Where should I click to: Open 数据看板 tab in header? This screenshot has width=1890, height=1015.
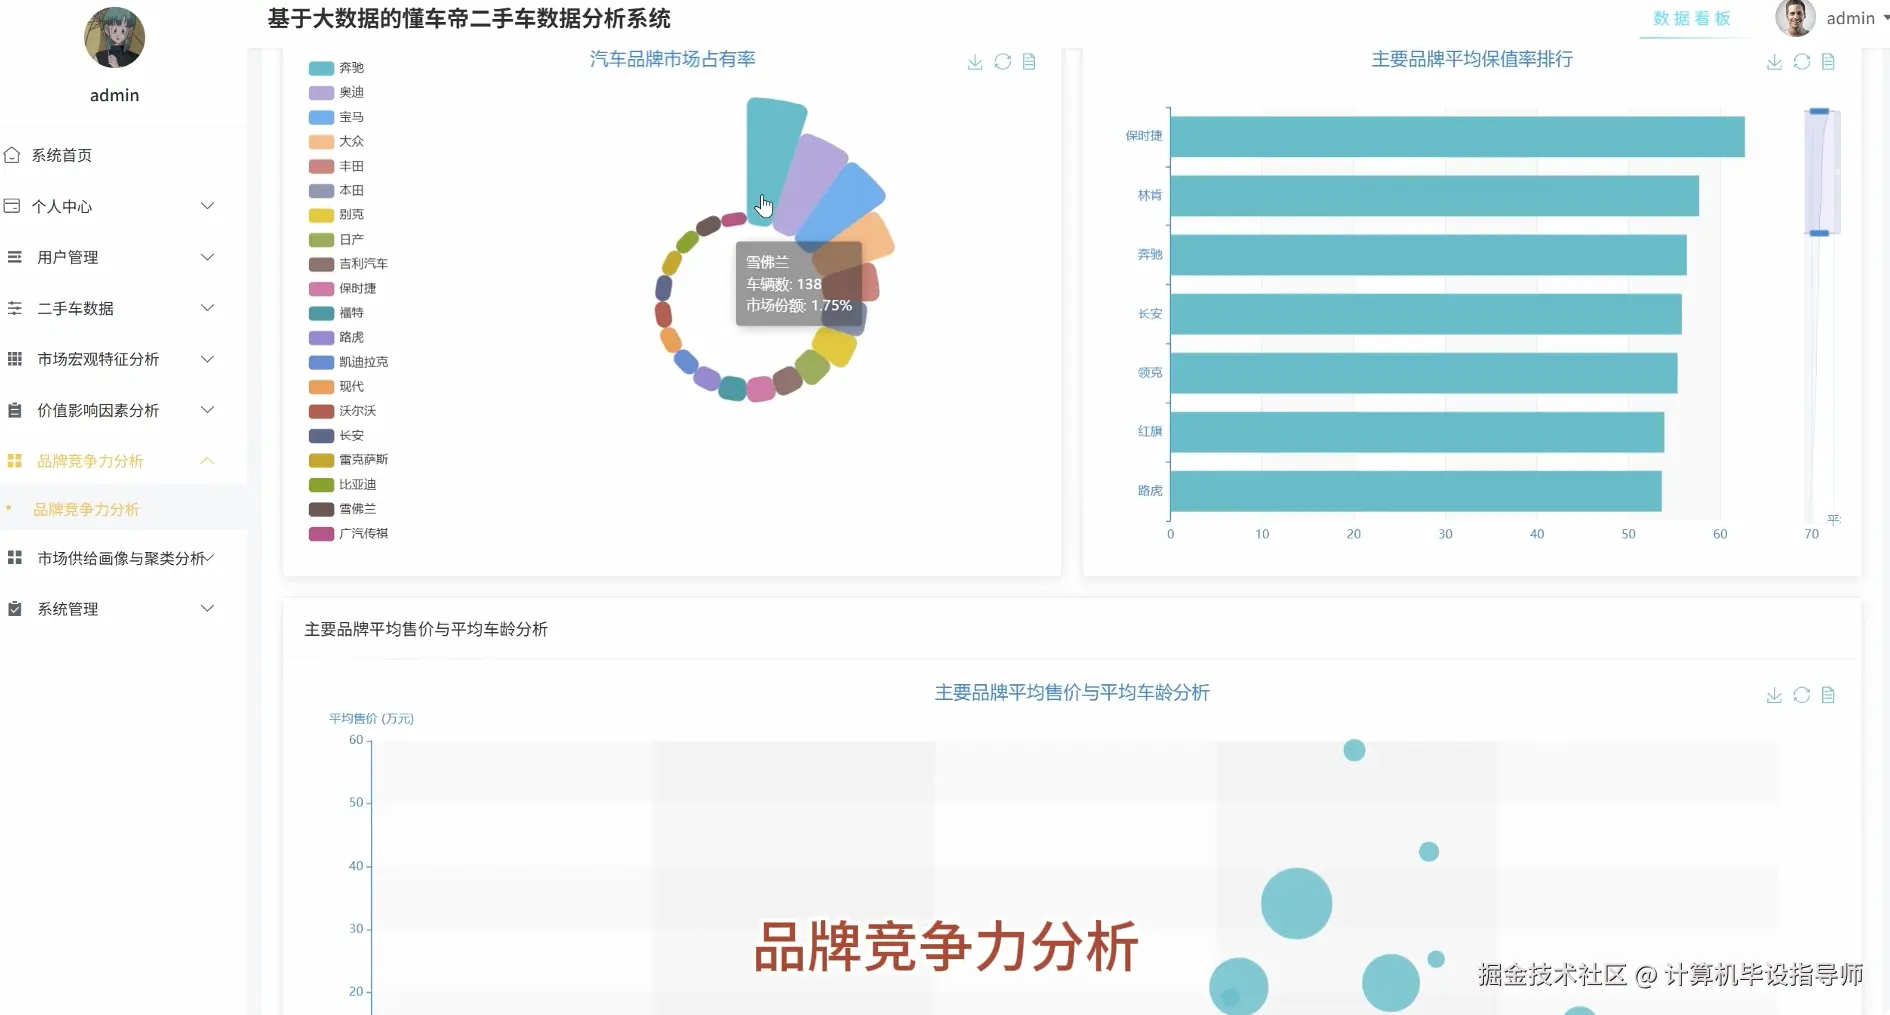point(1691,18)
